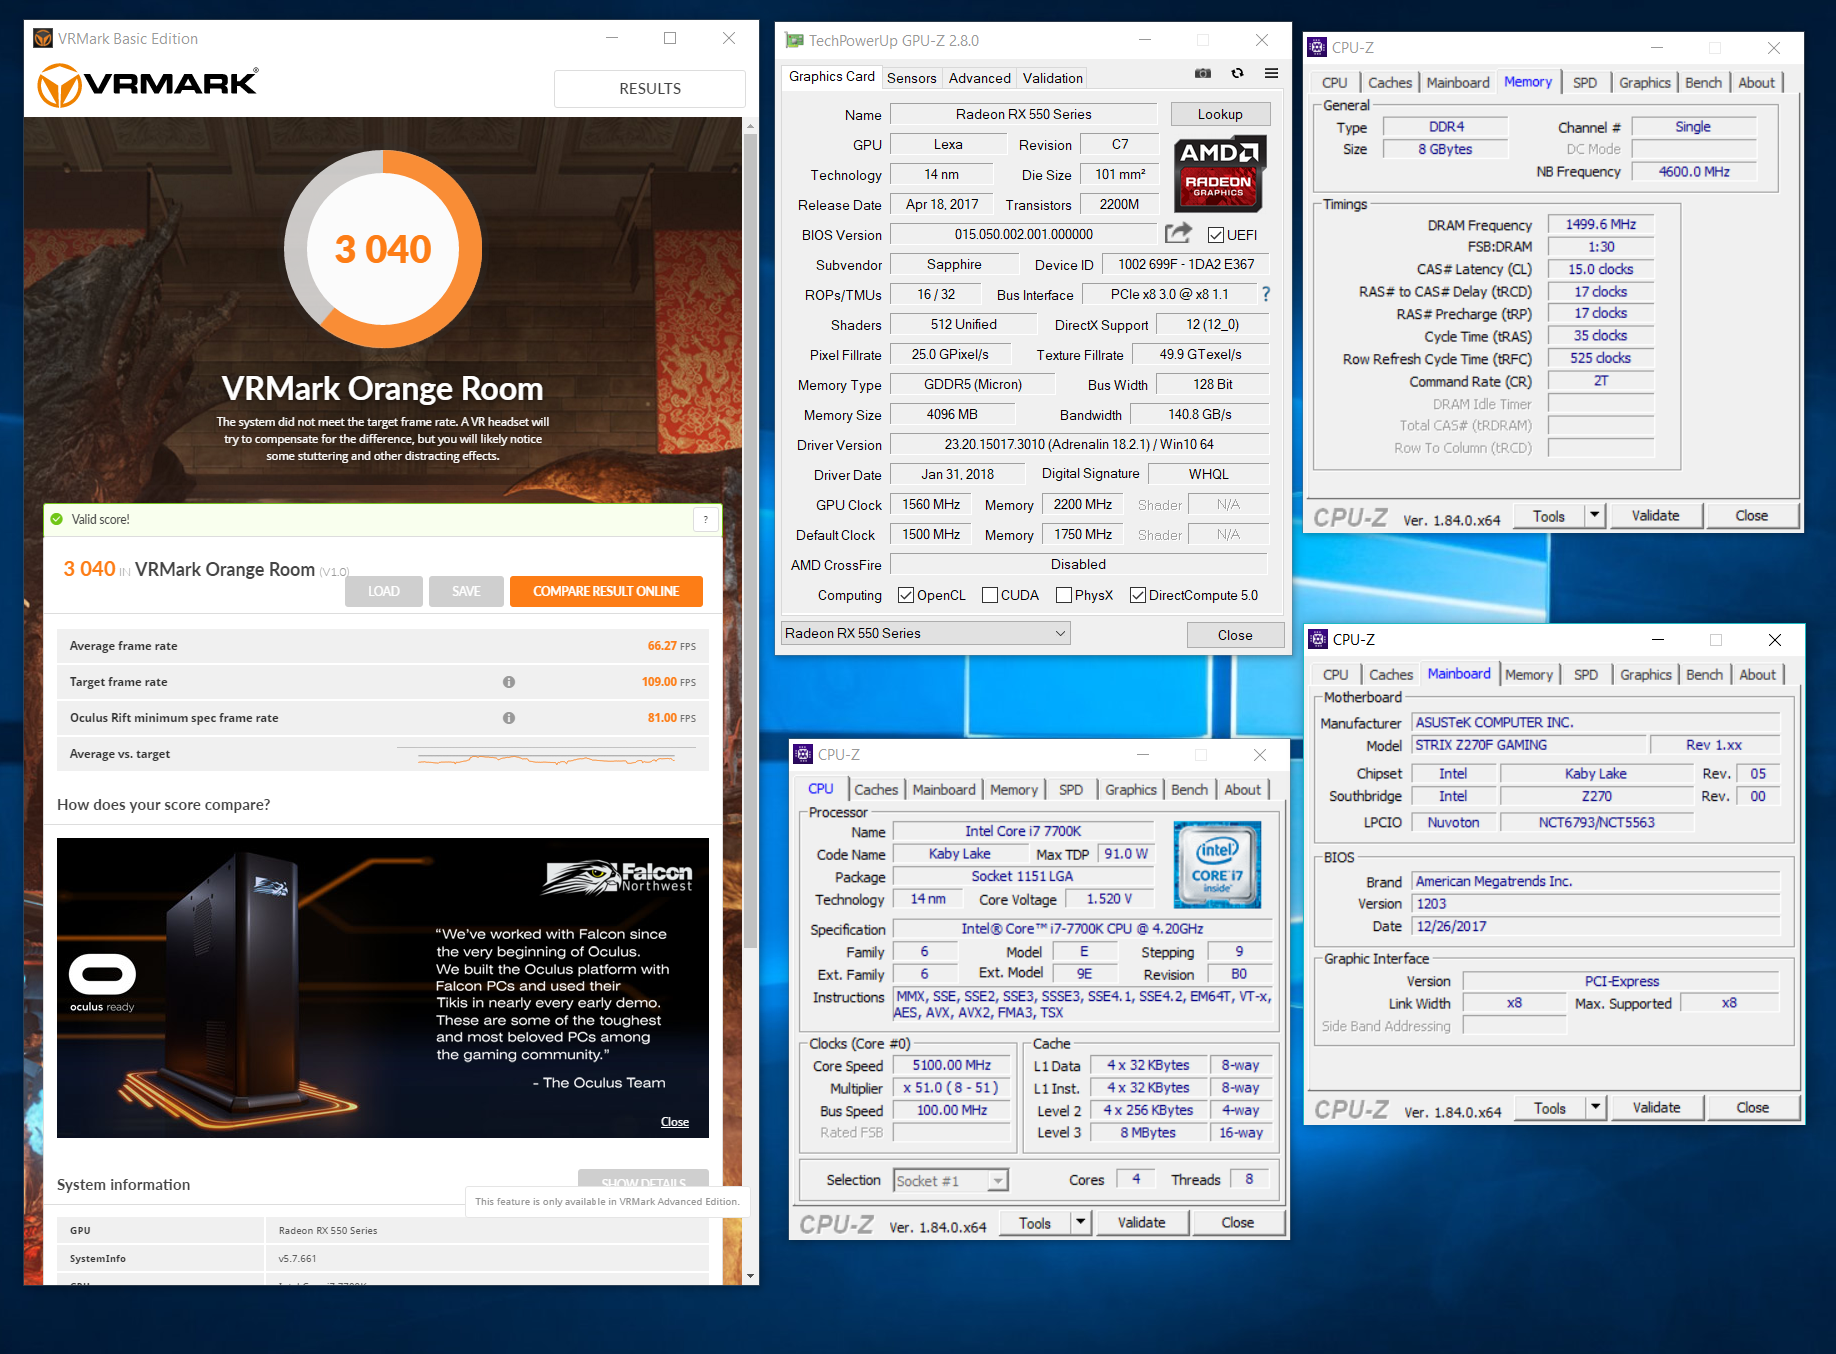Click the Falcon Northwest ad banner image
This screenshot has height=1354, width=1836.
click(x=383, y=988)
